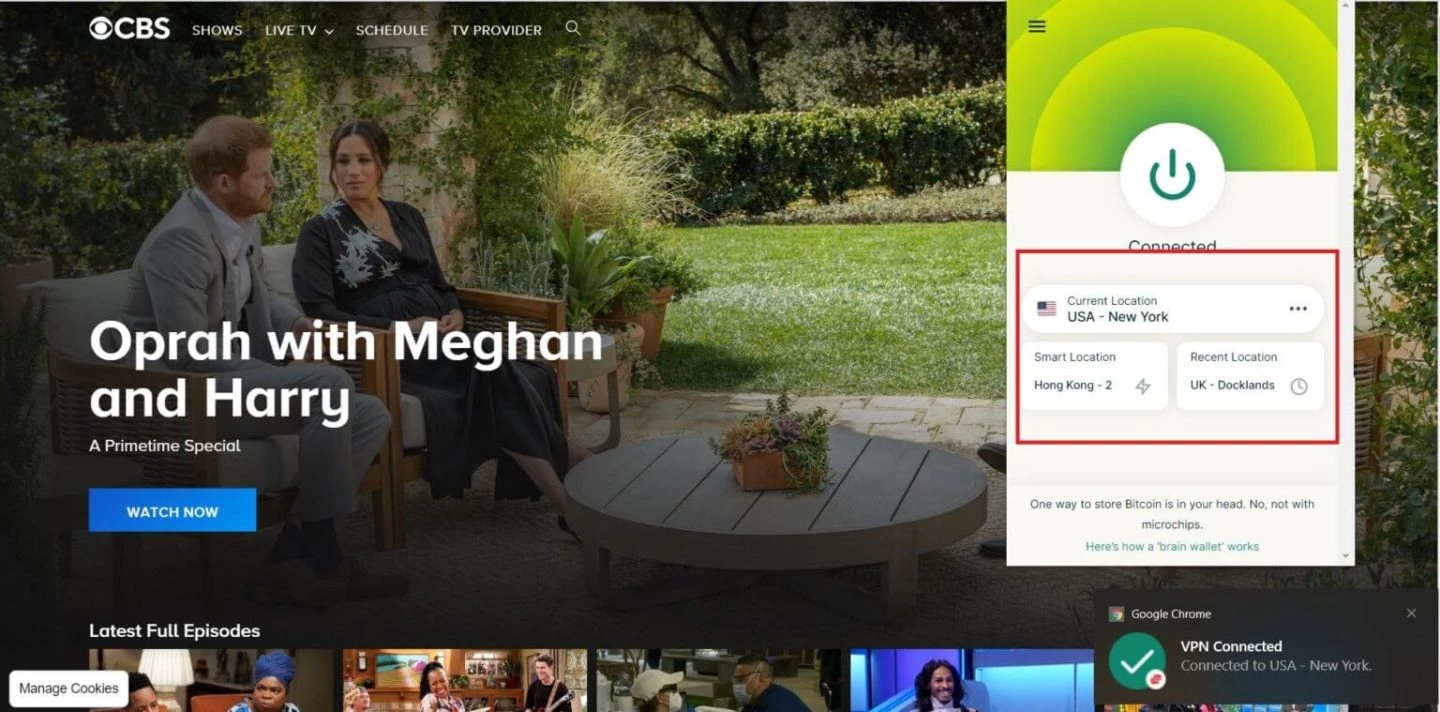Screen dimensions: 1440x712
Task: Click 'Connected to USA - New York.' notification text
Action: pyautogui.click(x=1276, y=665)
